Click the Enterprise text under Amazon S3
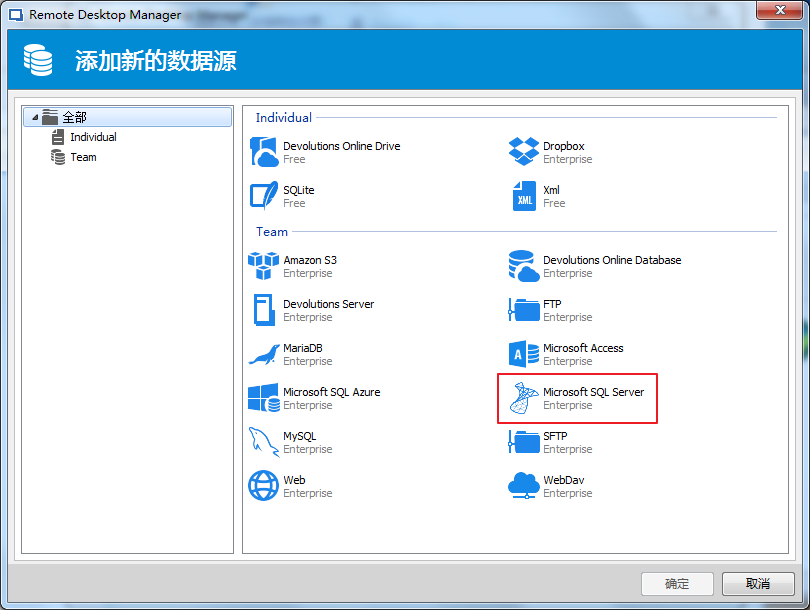Viewport: 810px width, 610px height. [x=308, y=273]
